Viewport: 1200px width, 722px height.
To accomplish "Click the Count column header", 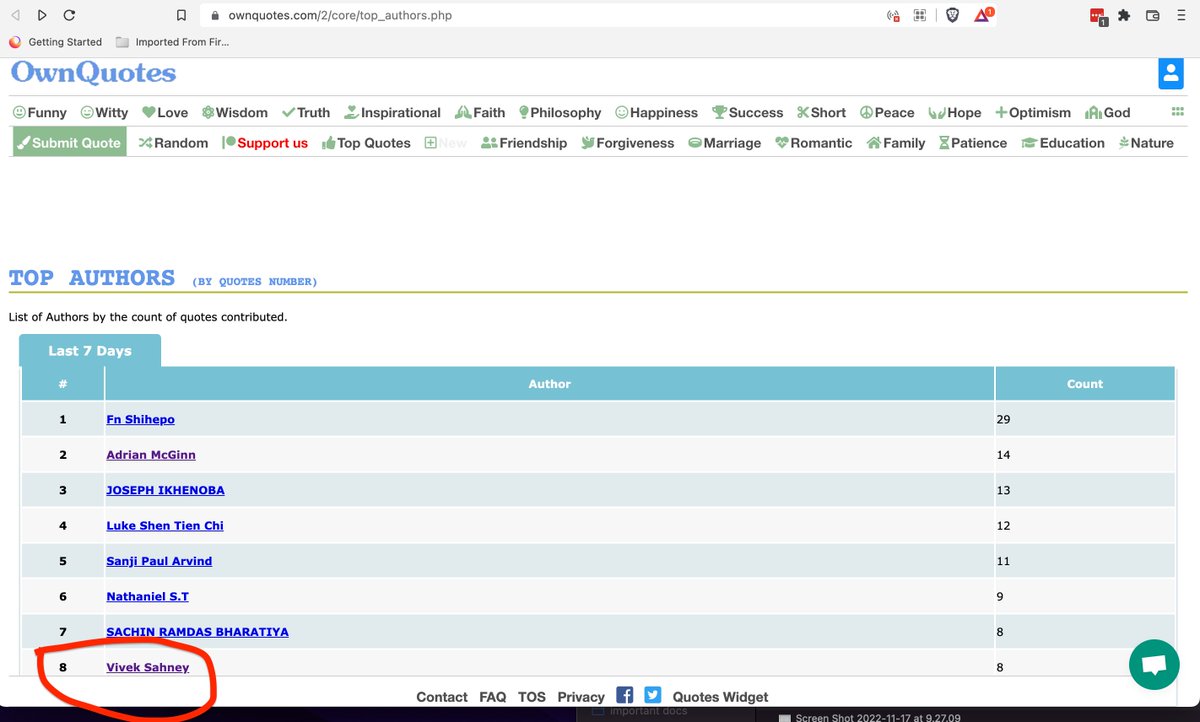I will click(x=1085, y=384).
